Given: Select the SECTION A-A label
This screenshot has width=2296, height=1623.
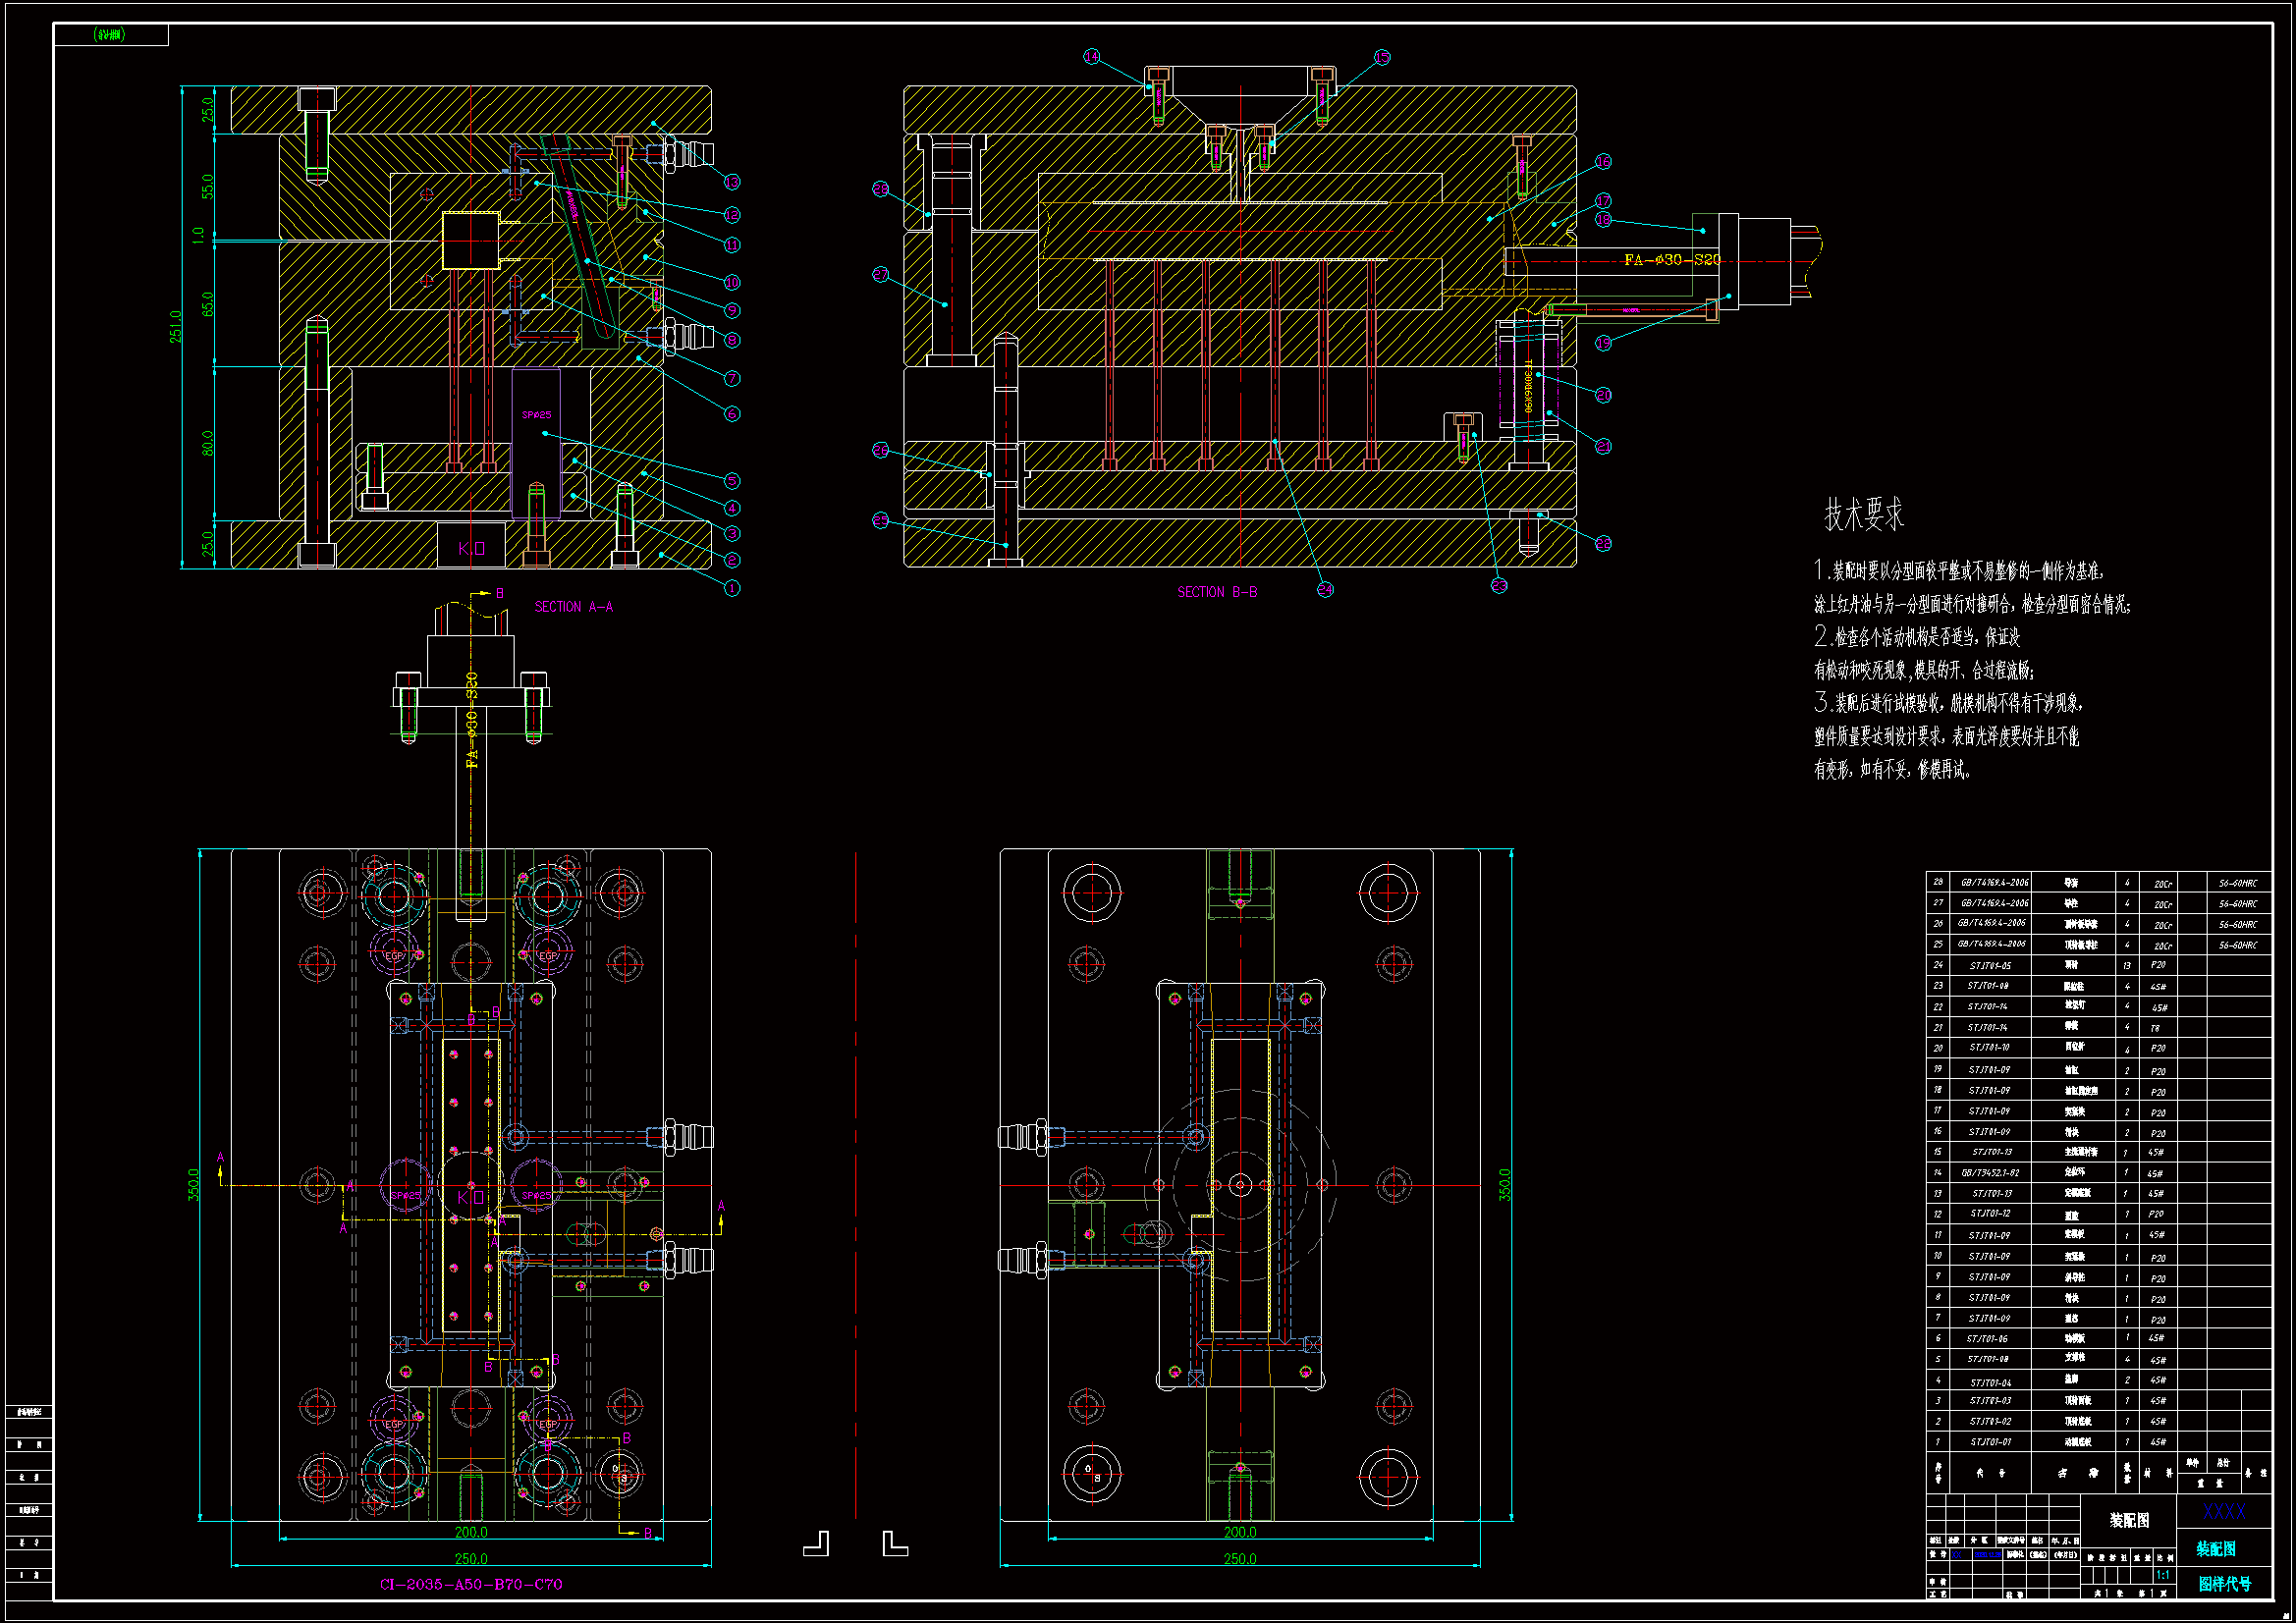Looking at the screenshot, I should [573, 607].
